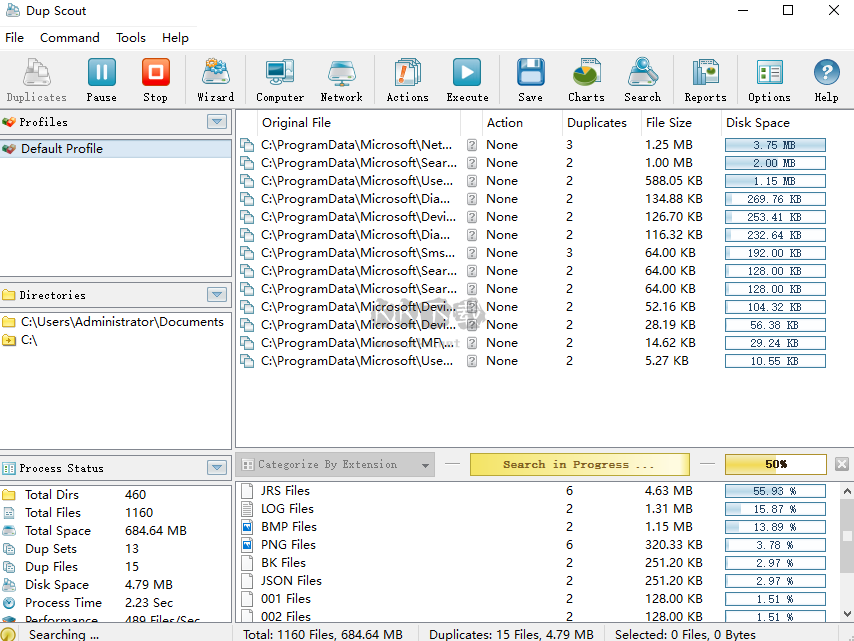Open the Options settings icon
Image resolution: width=854 pixels, height=641 pixels.
pos(769,80)
